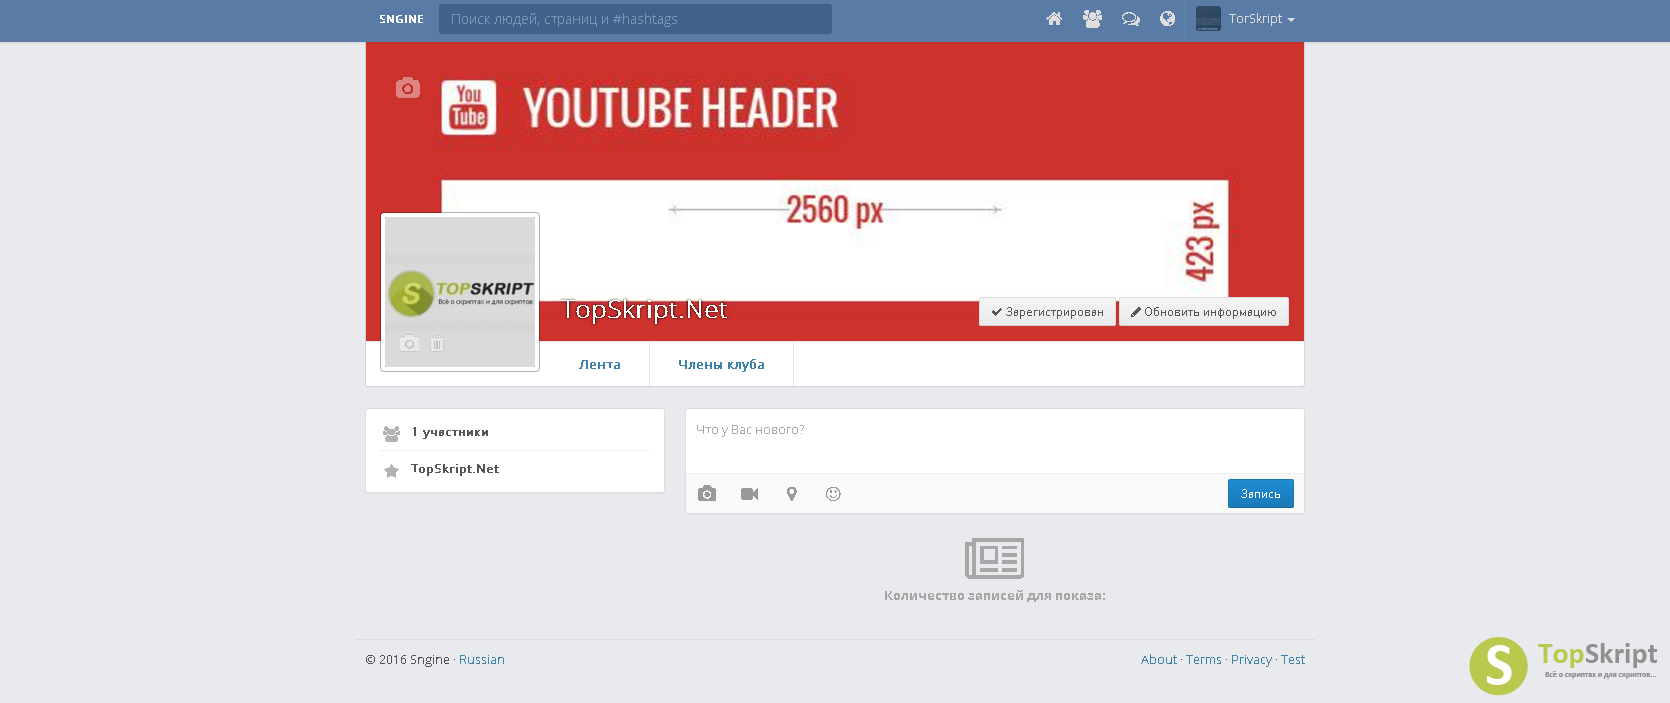Click the TorSkript user avatar in navbar

click(x=1208, y=19)
